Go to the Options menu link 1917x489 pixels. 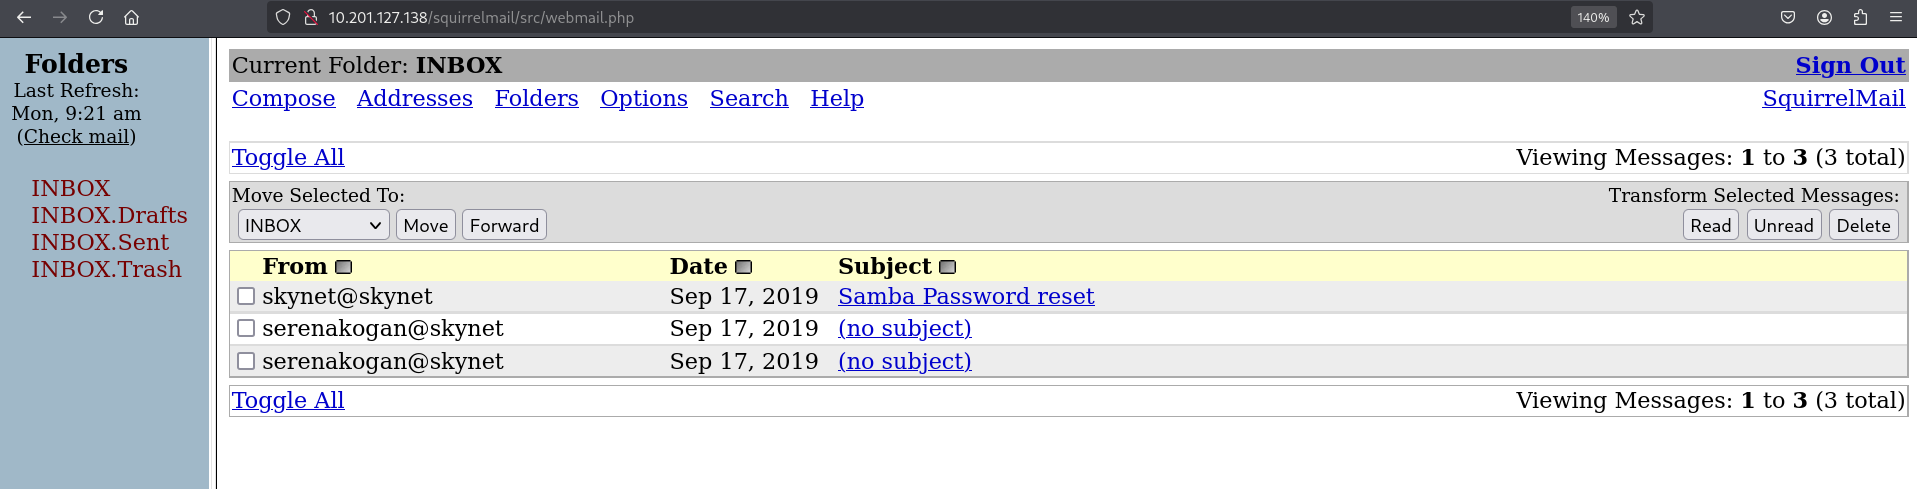pyautogui.click(x=643, y=98)
